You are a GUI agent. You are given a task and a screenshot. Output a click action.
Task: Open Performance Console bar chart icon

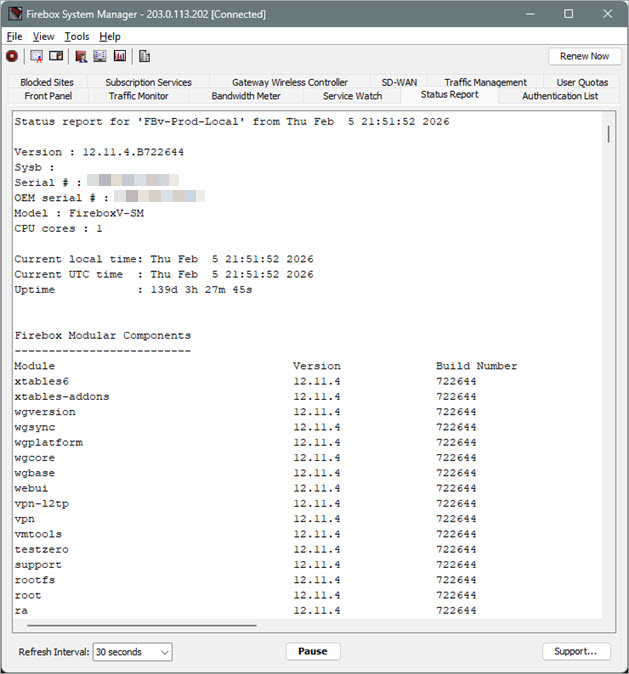click(x=120, y=56)
